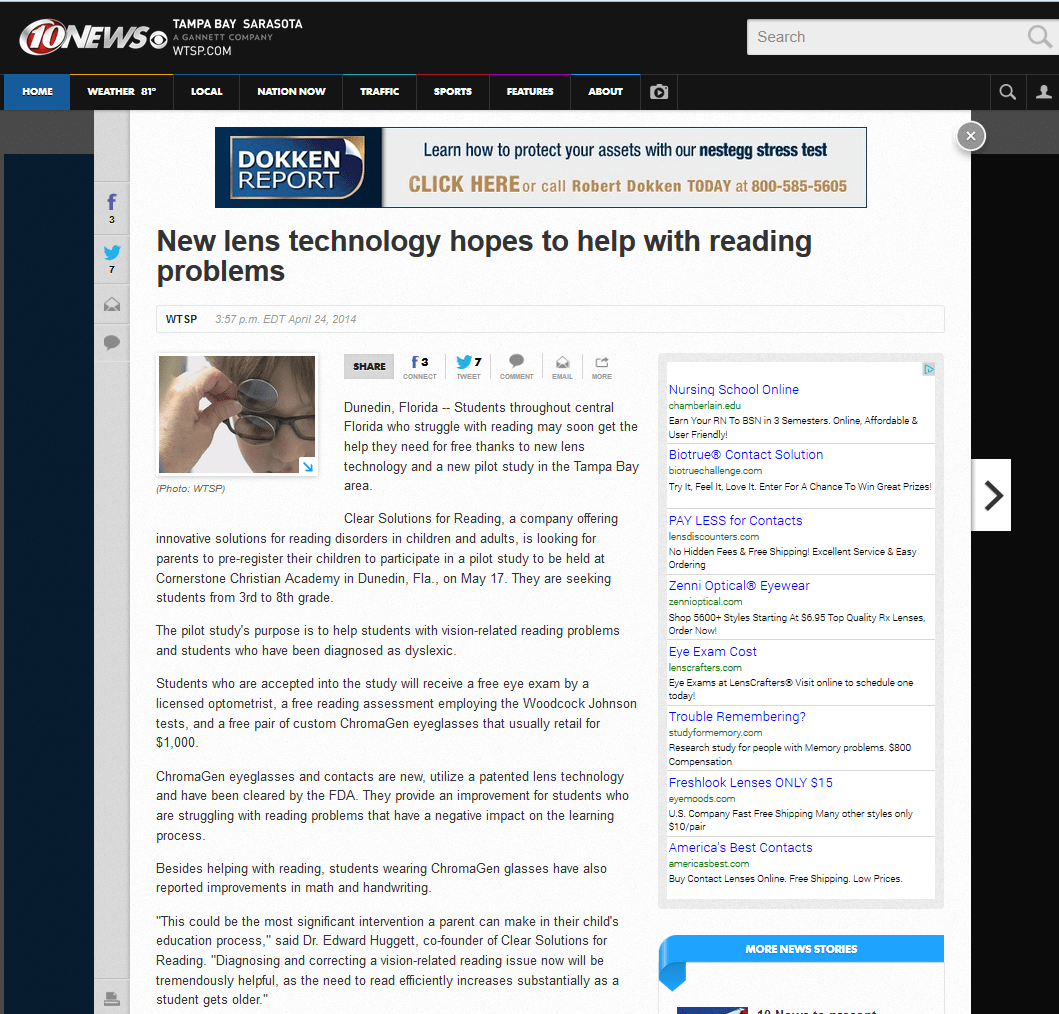Click the Share button
Viewport: 1059px width, 1014px height.
[x=369, y=366]
